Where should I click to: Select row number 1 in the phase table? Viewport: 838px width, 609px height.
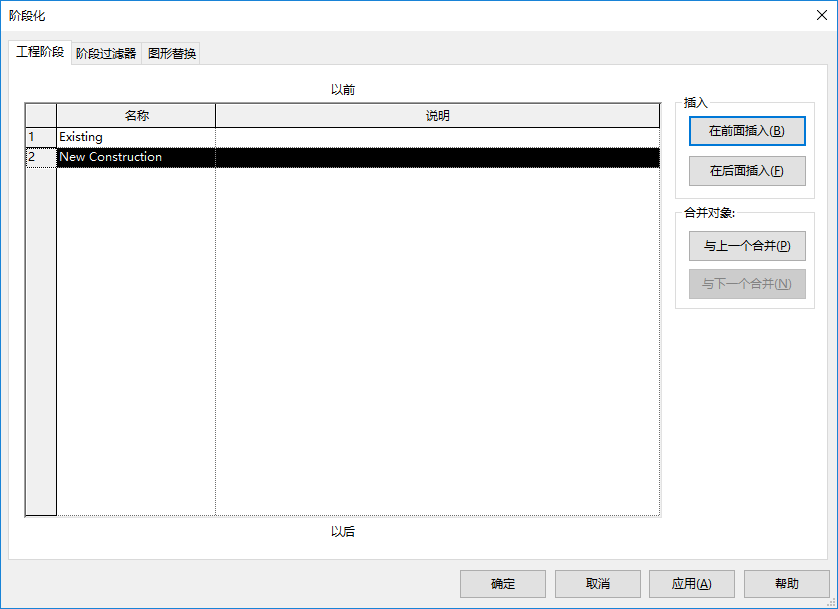40,137
